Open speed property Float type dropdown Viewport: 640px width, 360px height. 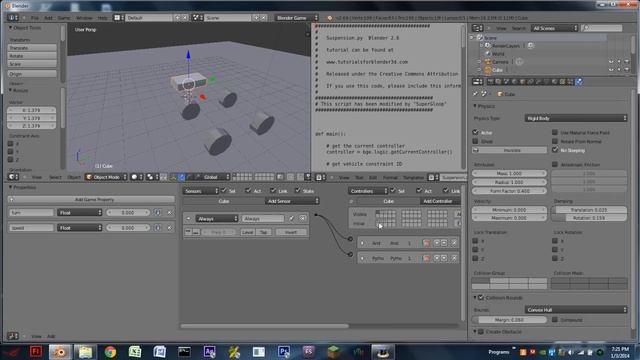coord(80,228)
